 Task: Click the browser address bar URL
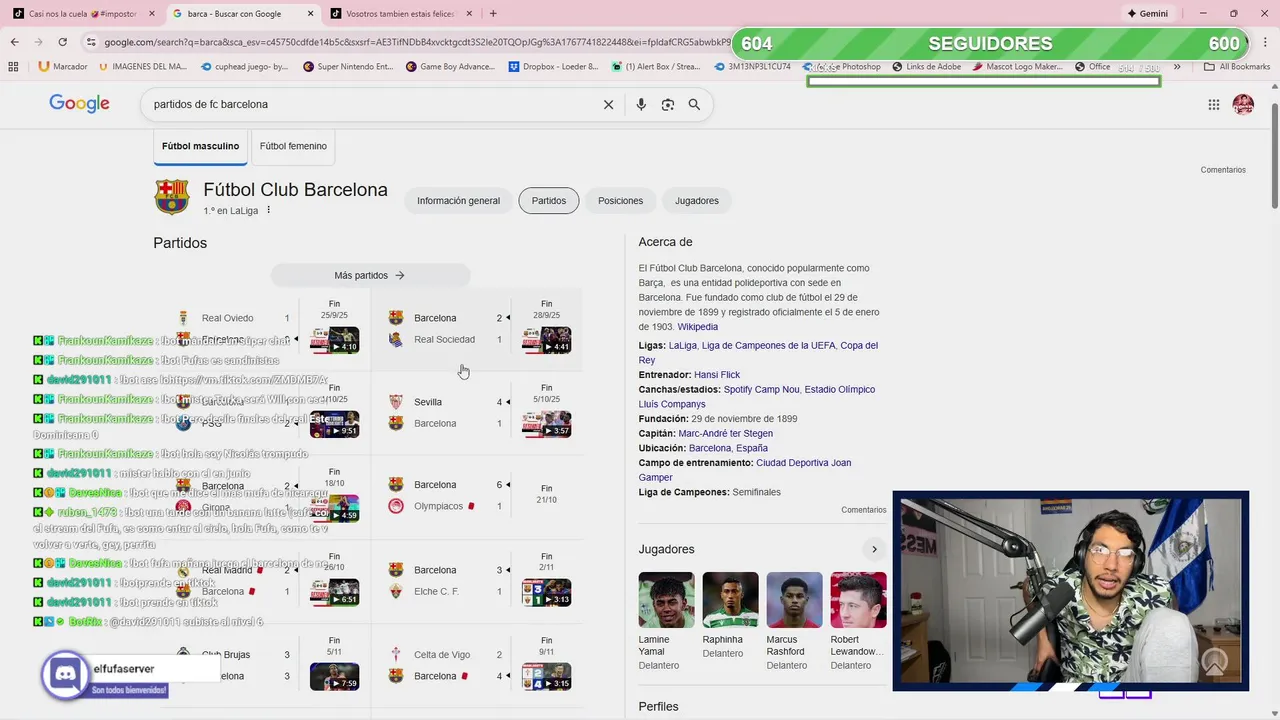click(x=415, y=42)
